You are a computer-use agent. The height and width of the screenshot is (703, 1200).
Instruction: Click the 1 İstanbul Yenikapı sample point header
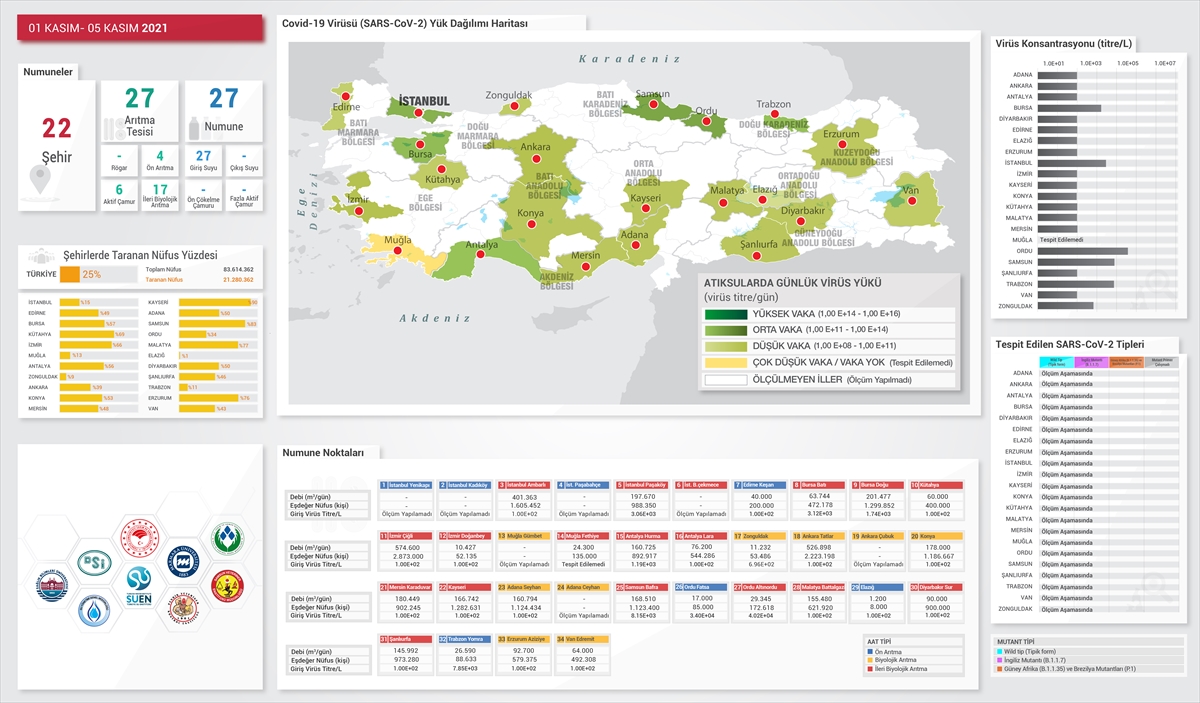pos(406,485)
